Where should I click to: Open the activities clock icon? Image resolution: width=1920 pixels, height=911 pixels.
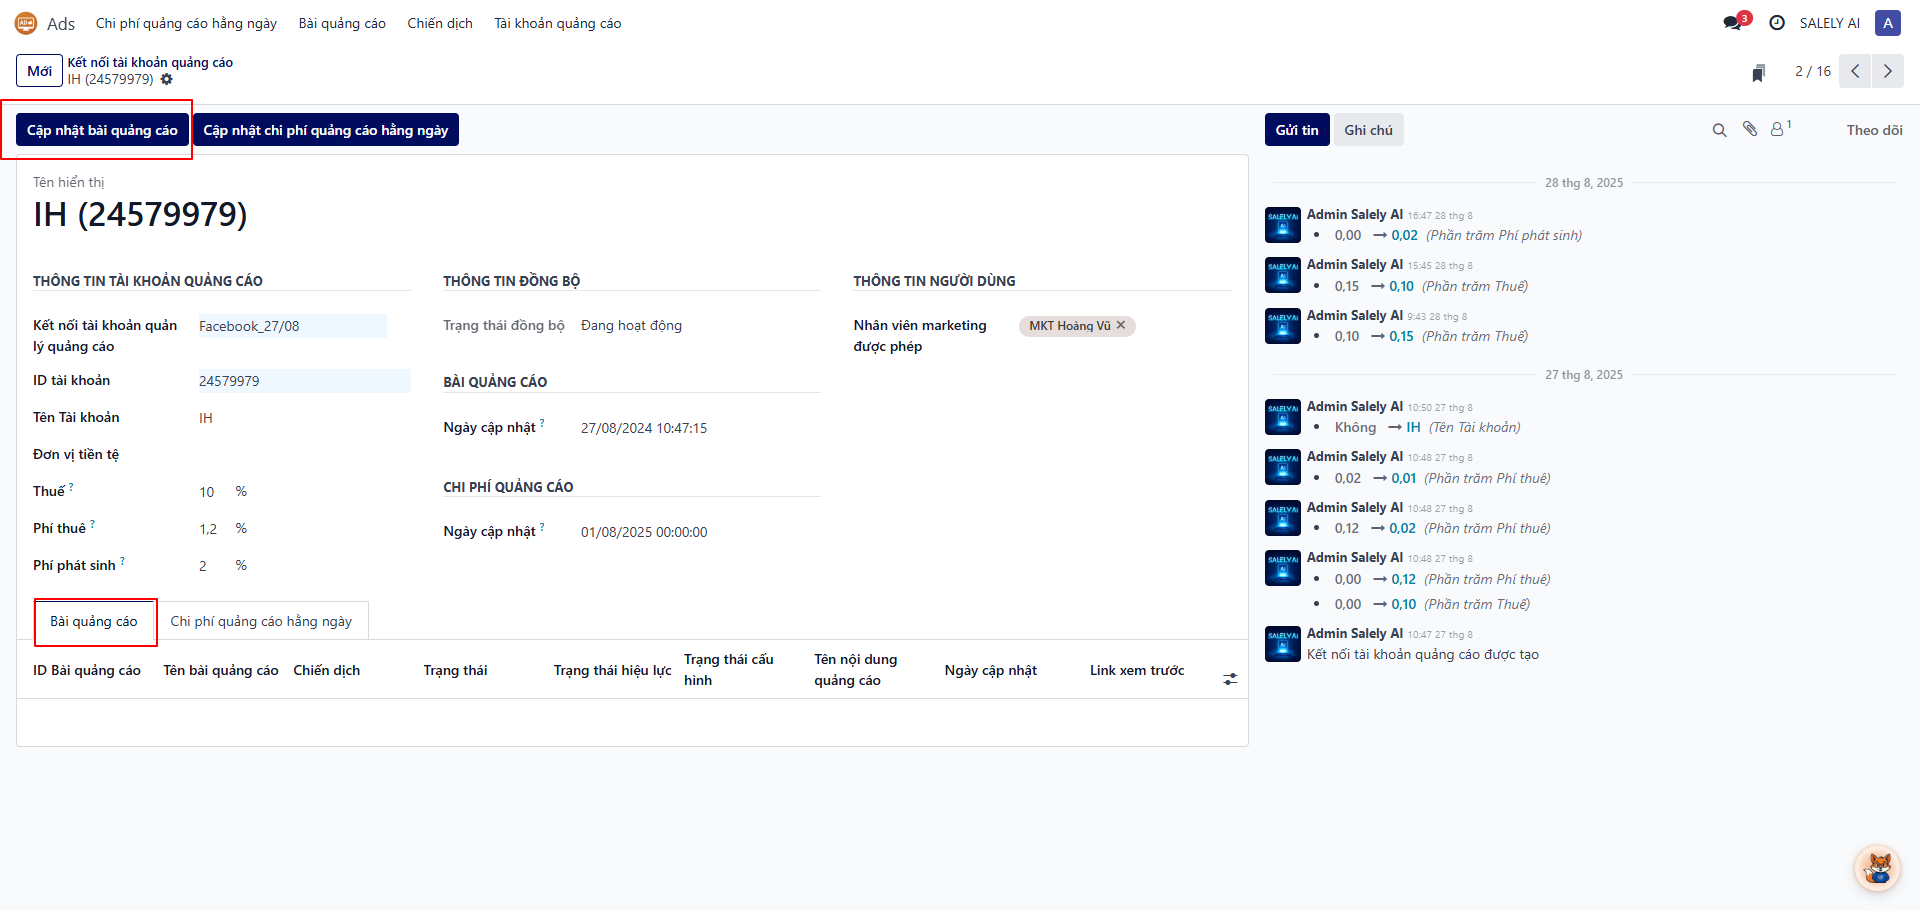[x=1777, y=23]
